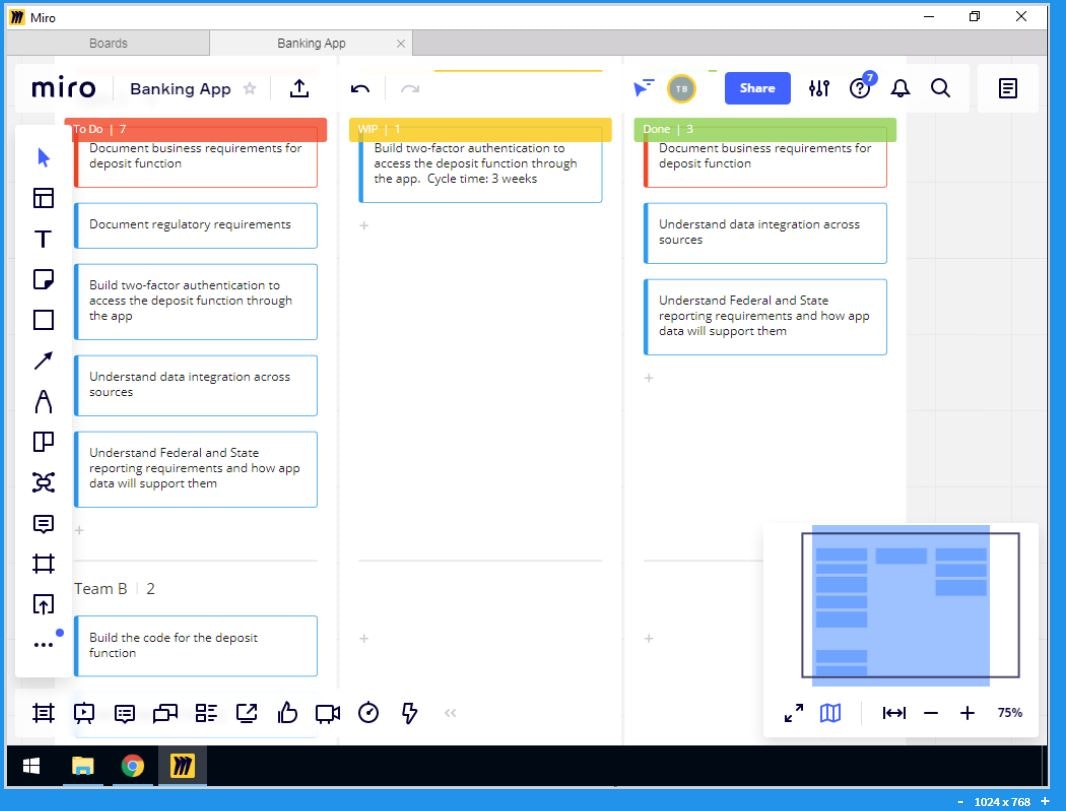Zoom out with minus button
The width and height of the screenshot is (1066, 811).
pyautogui.click(x=931, y=712)
